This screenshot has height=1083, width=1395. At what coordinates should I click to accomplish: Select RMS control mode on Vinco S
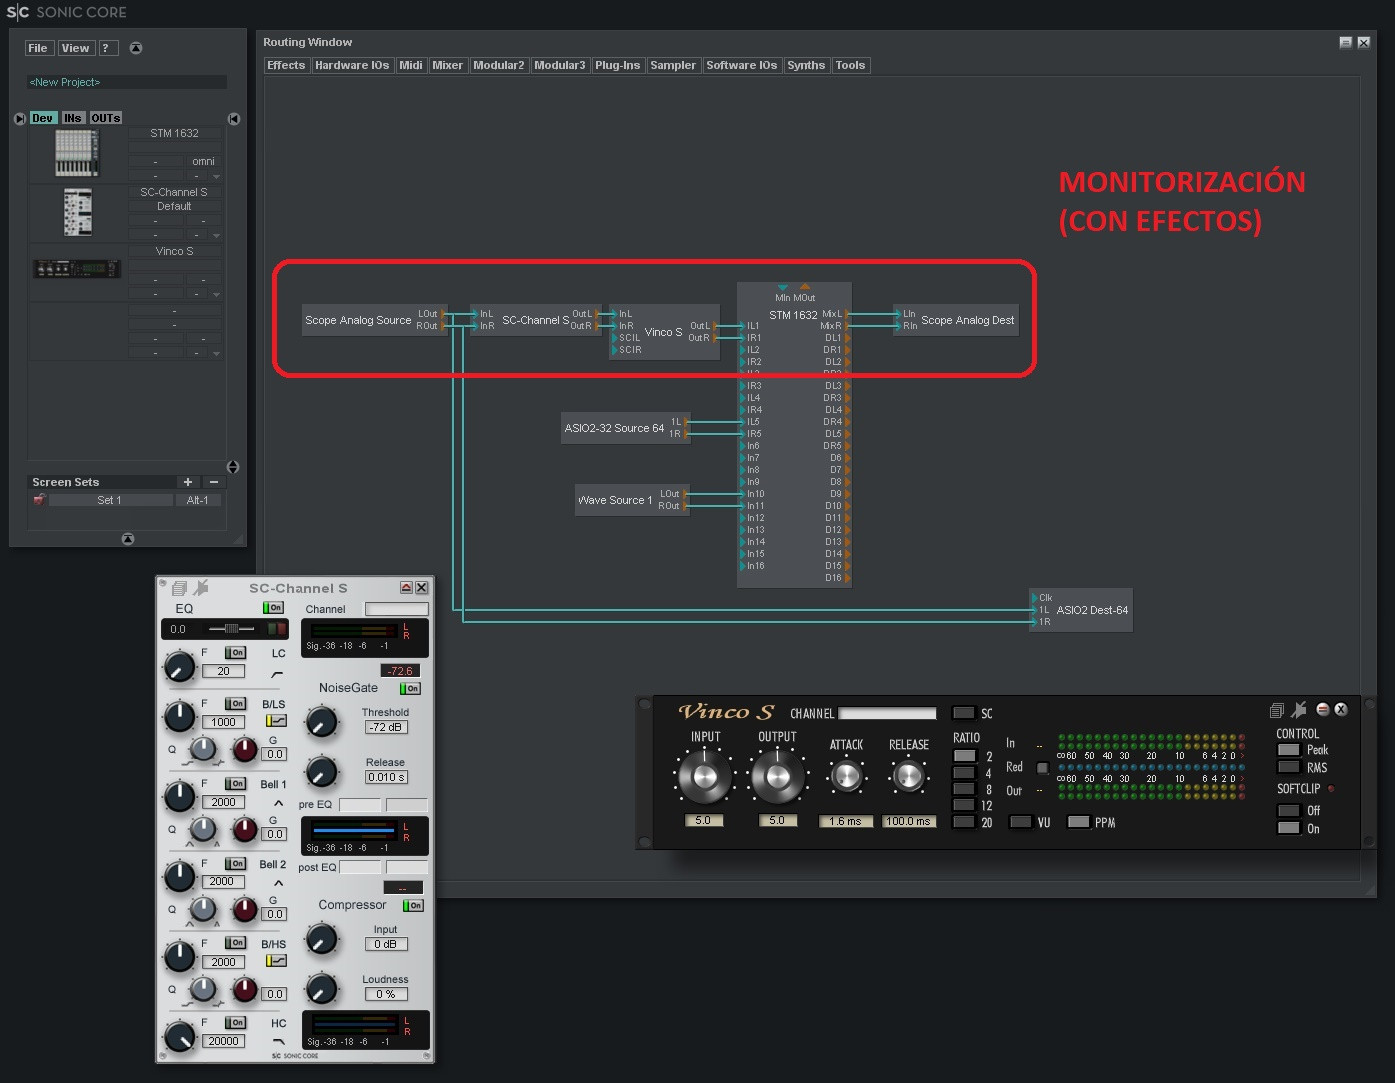(1289, 767)
